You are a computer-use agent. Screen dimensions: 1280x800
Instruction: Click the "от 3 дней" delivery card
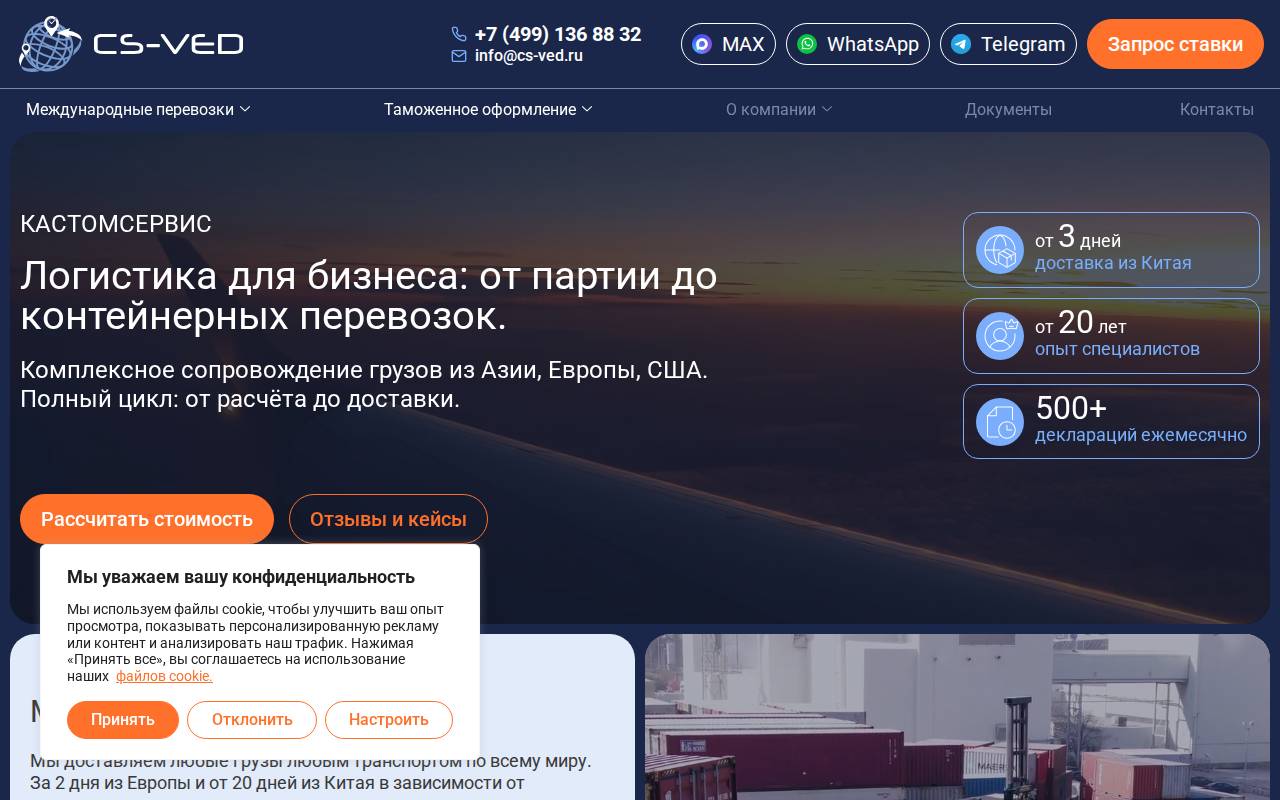(x=1111, y=250)
